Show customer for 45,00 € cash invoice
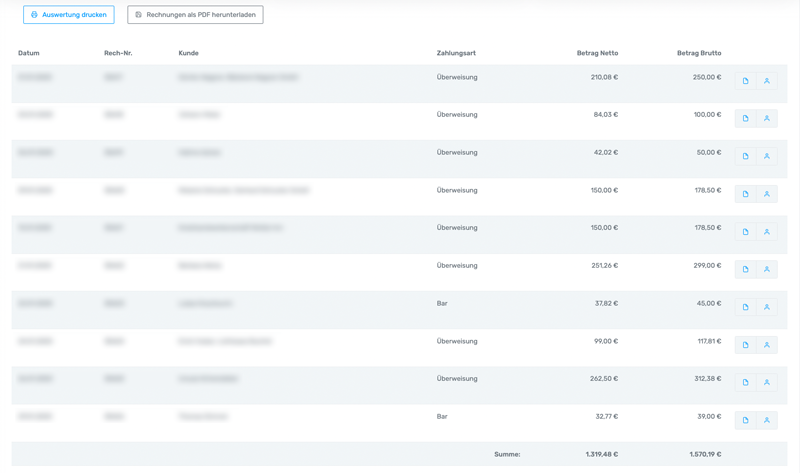 767,307
